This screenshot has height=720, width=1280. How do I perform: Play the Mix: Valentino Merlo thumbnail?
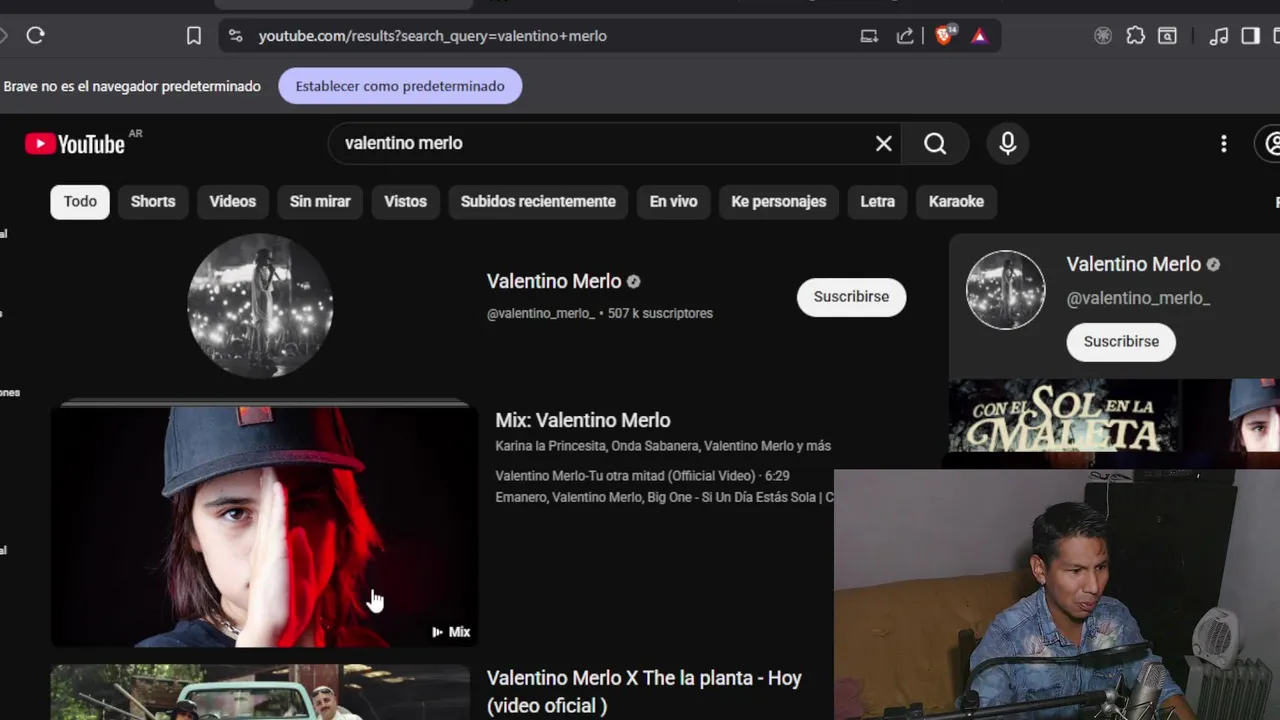point(264,526)
